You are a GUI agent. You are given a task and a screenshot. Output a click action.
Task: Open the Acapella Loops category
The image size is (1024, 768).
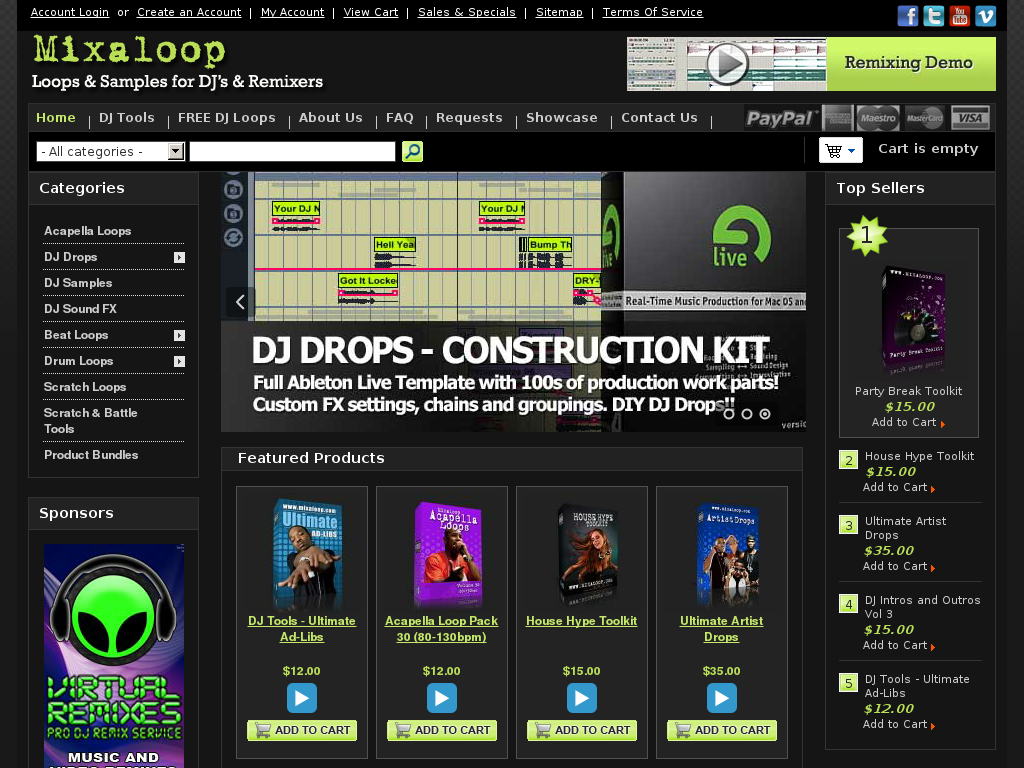click(x=88, y=231)
